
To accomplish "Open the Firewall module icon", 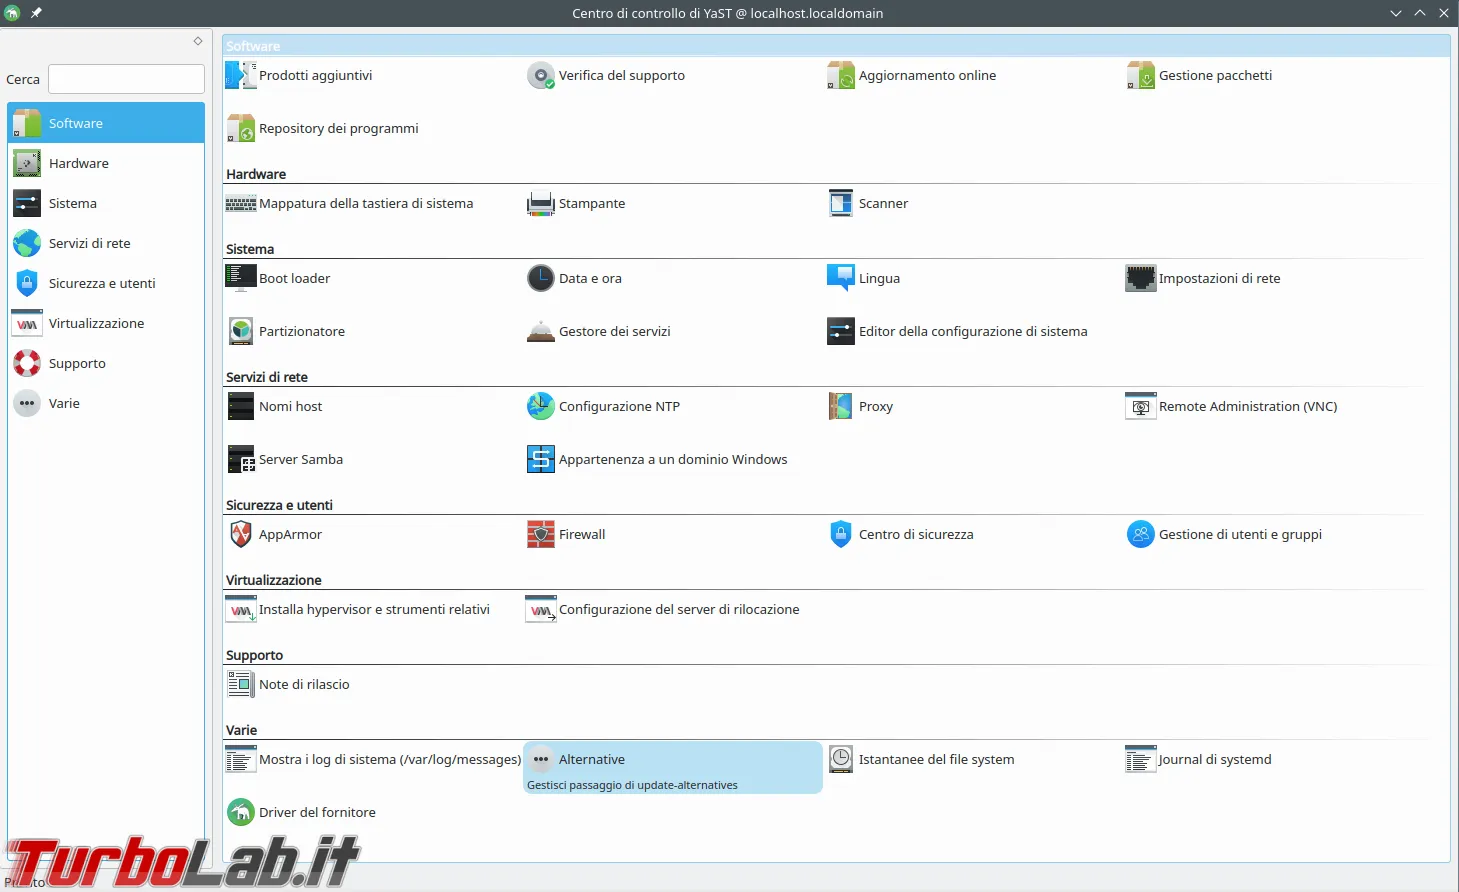I will [541, 535].
